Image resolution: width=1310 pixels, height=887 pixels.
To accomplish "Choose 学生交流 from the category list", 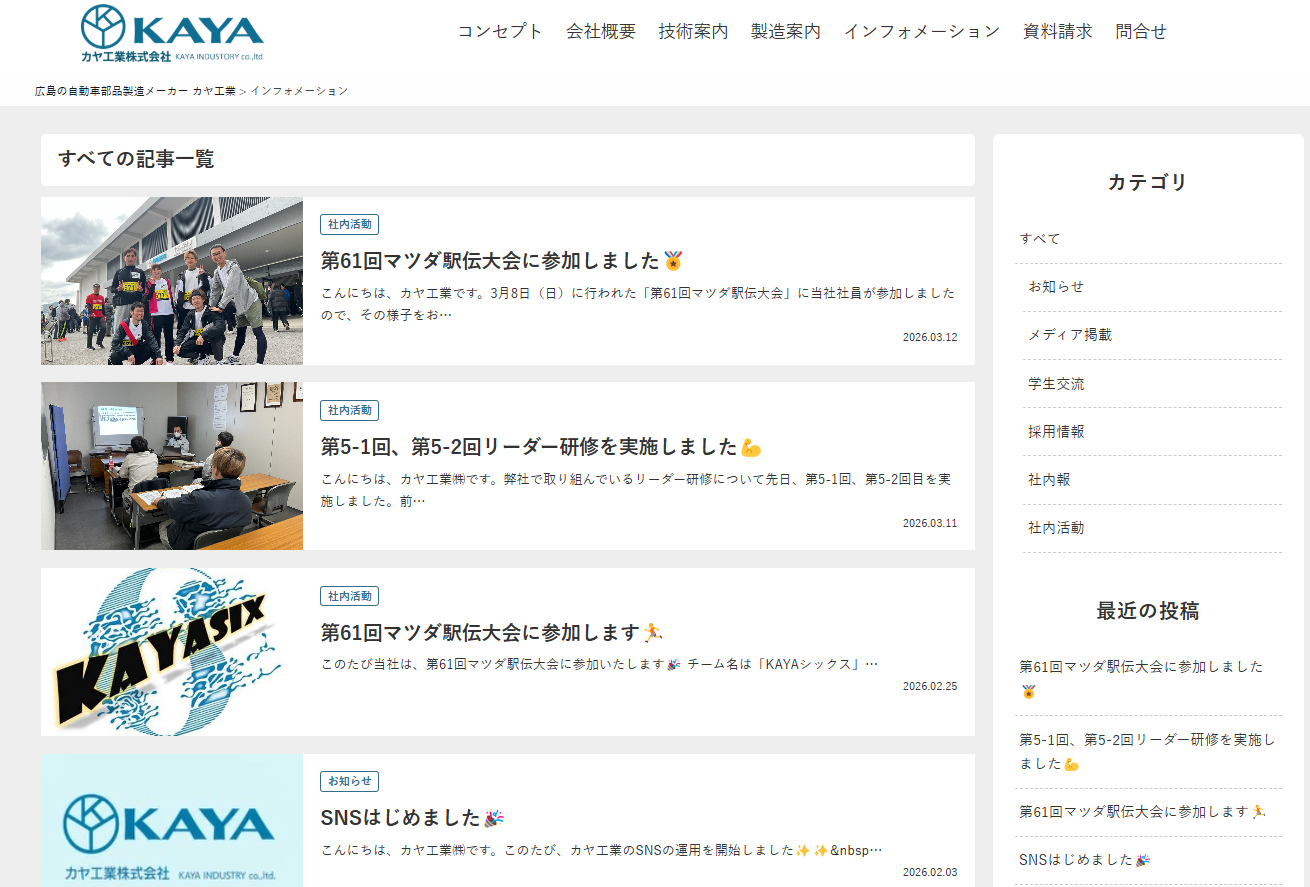I will pyautogui.click(x=1056, y=384).
